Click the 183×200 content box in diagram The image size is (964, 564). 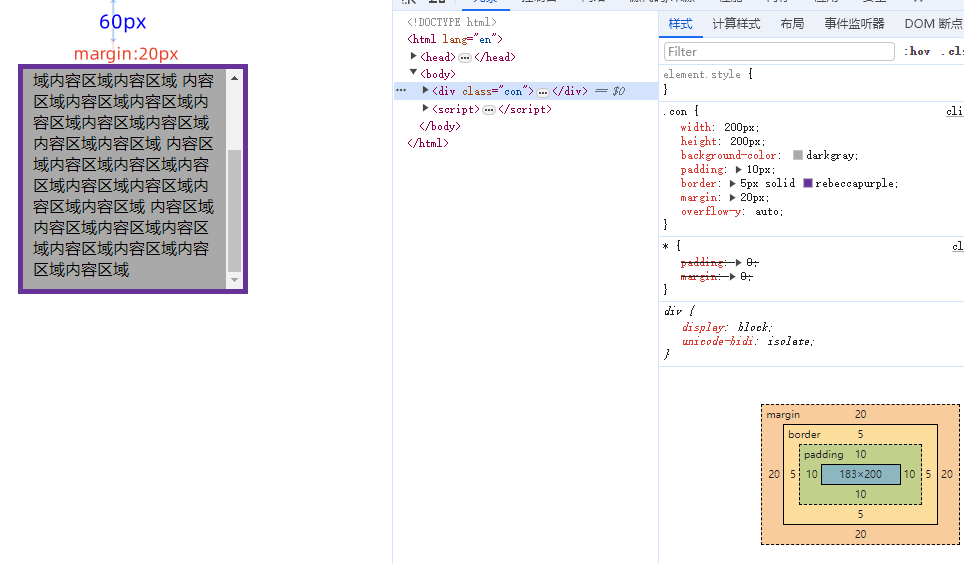[x=861, y=474]
